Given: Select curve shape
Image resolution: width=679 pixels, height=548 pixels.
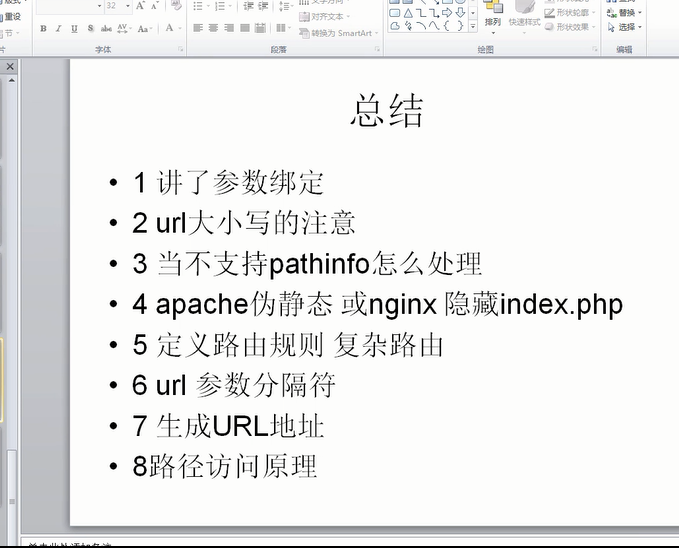Looking at the screenshot, I should [434, 26].
